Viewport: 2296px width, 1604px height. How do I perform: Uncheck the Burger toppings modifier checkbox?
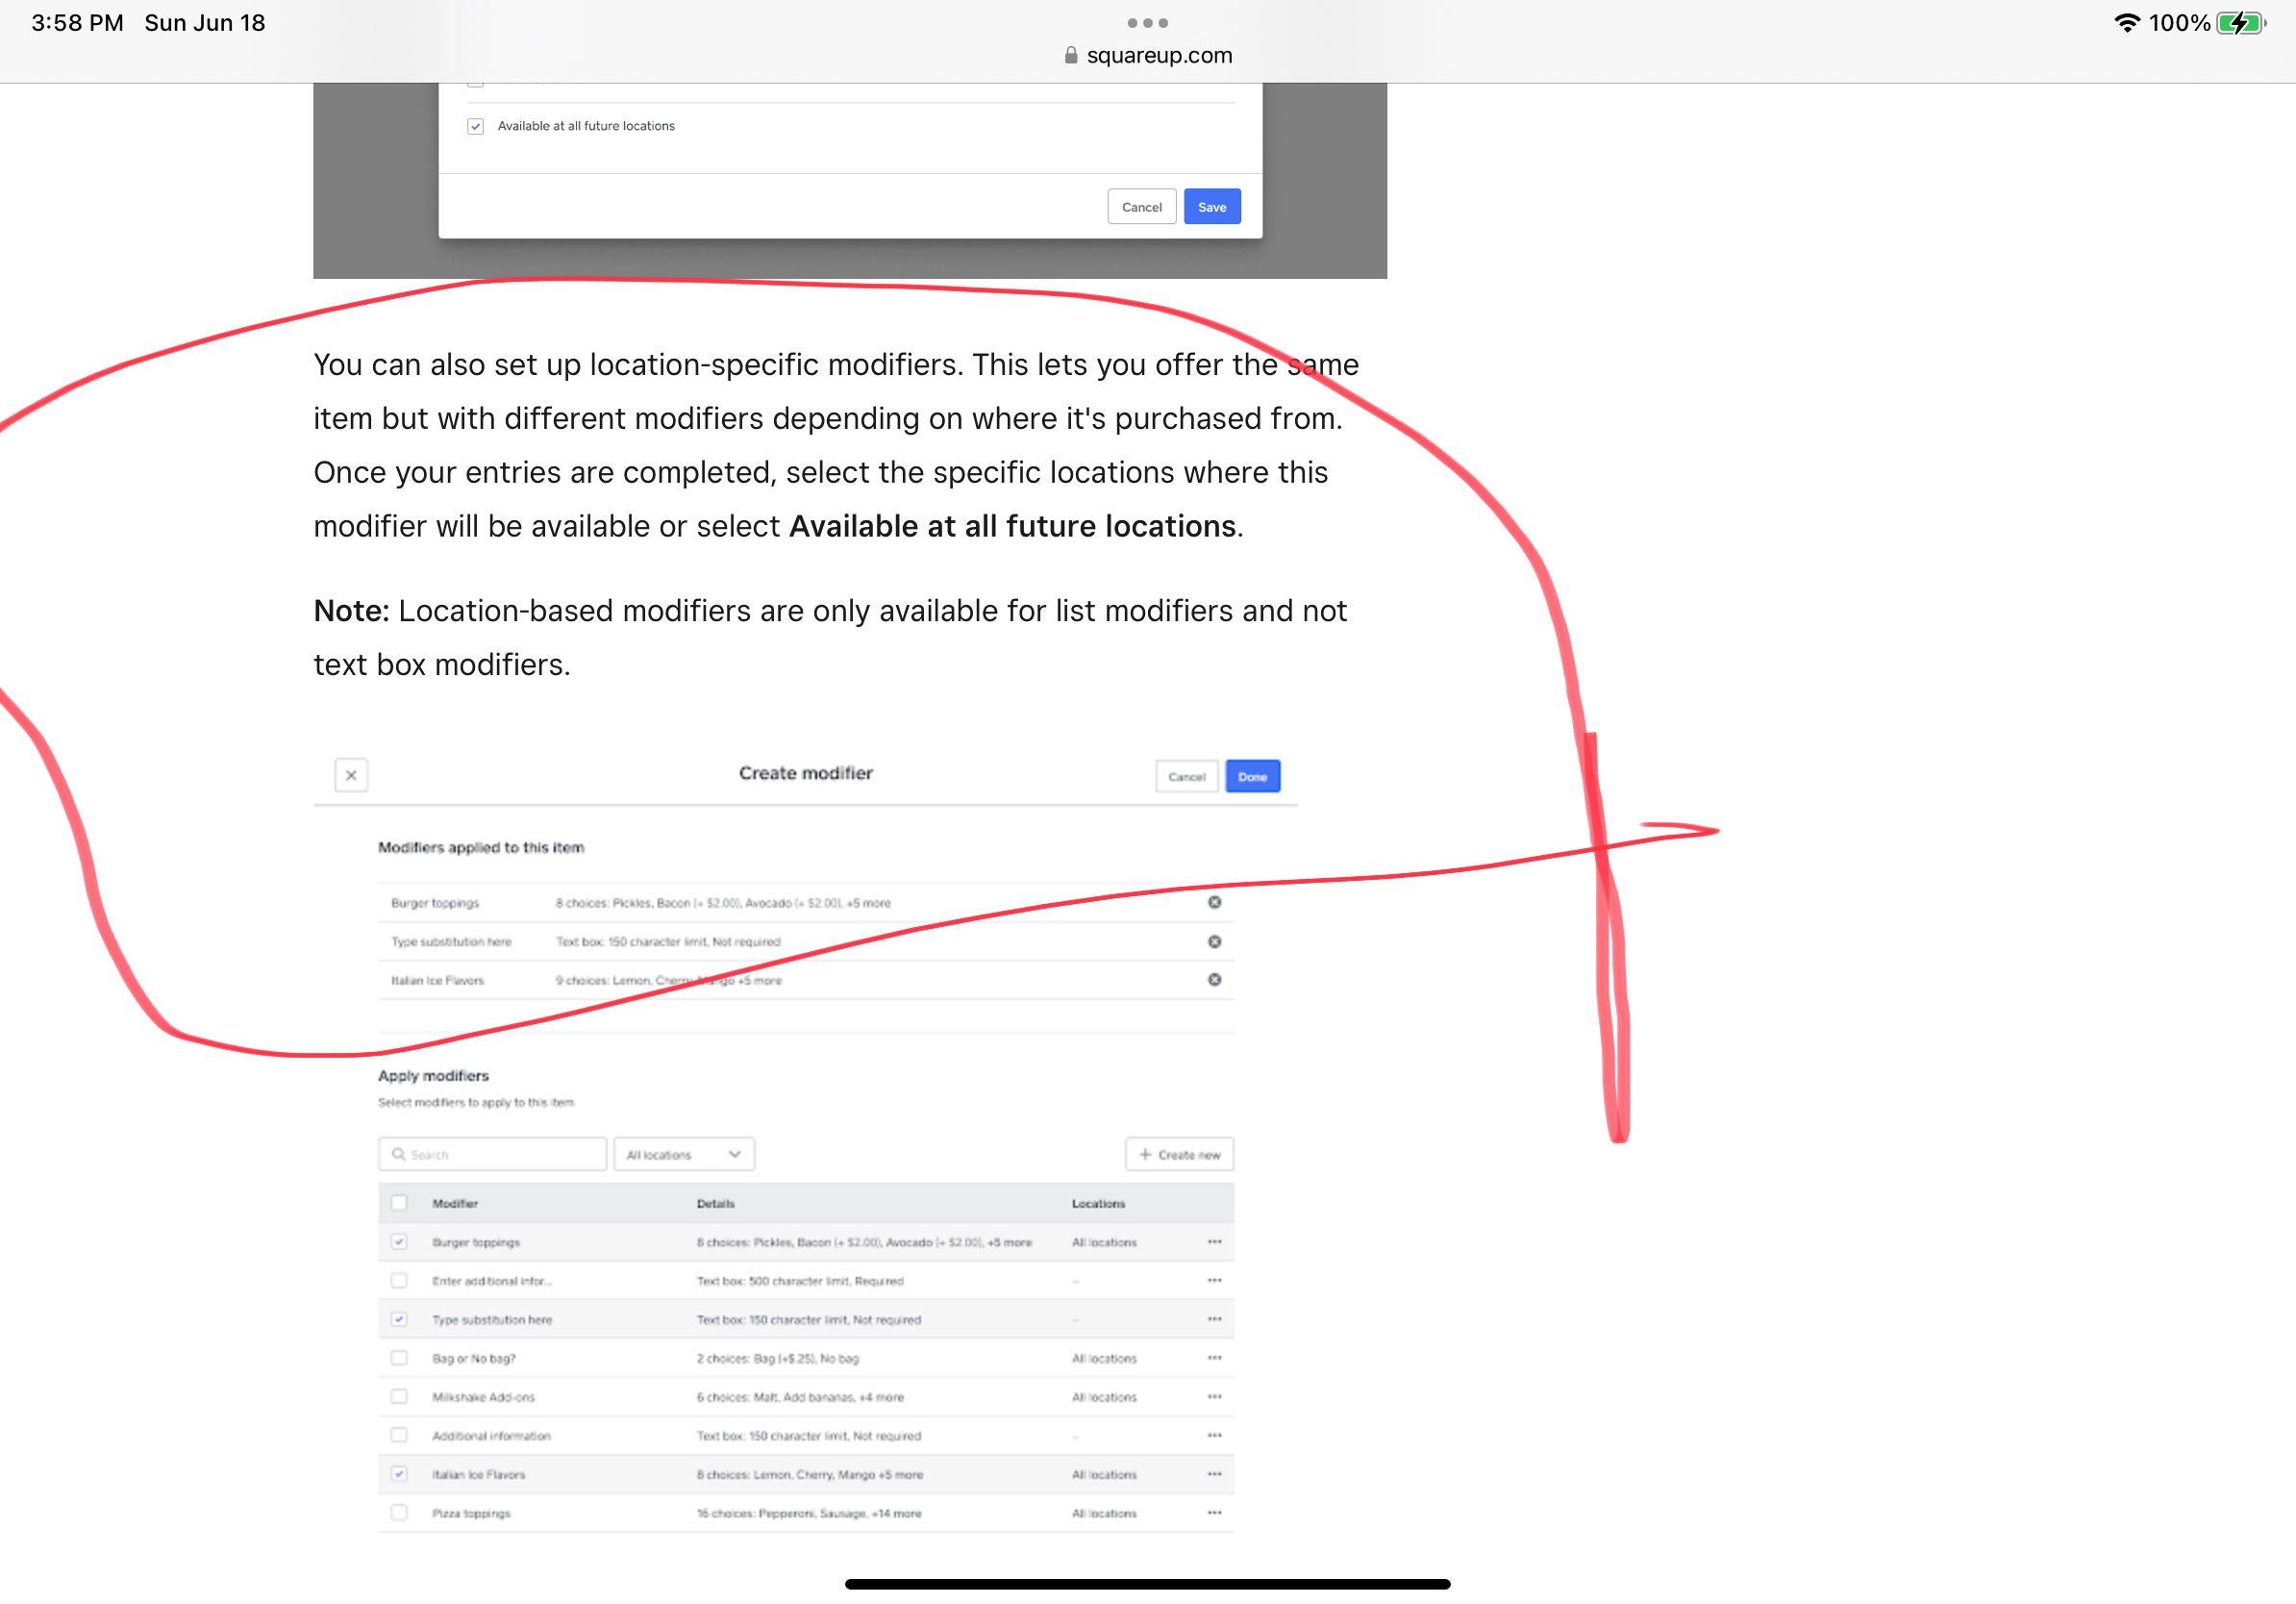click(x=399, y=1242)
